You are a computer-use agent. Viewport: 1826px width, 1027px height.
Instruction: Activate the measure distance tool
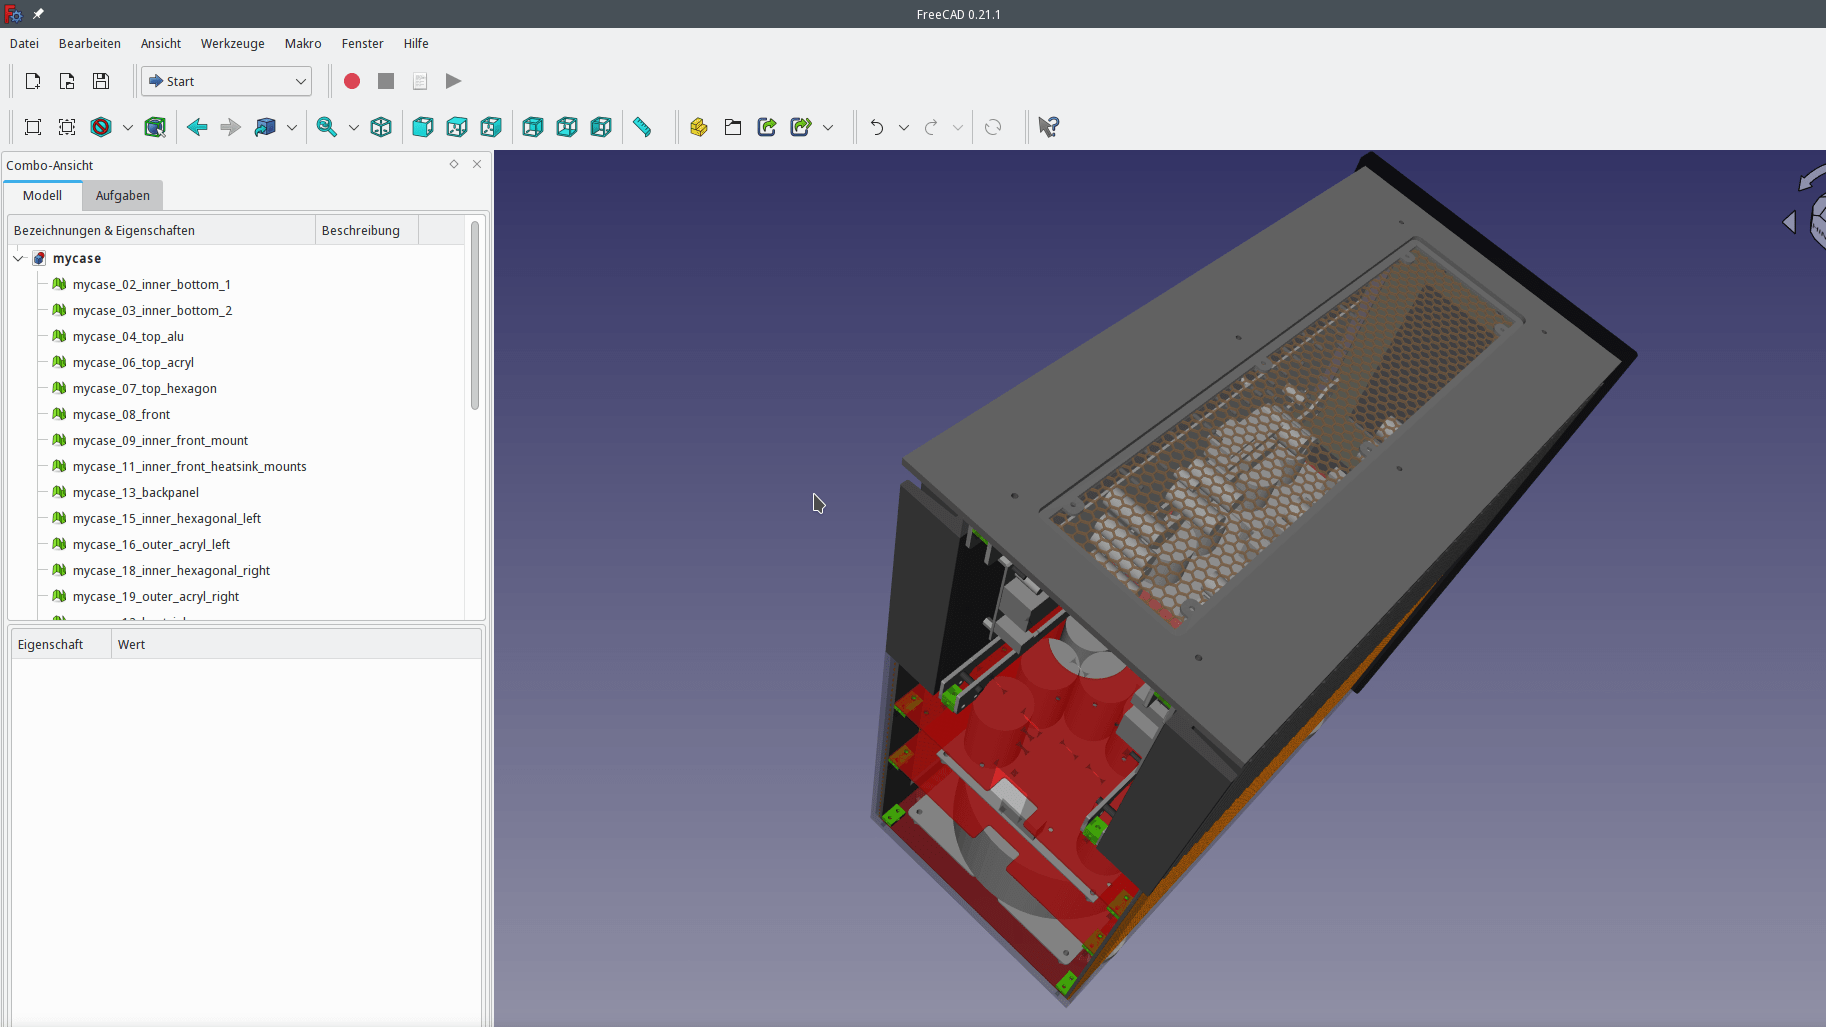tap(642, 127)
